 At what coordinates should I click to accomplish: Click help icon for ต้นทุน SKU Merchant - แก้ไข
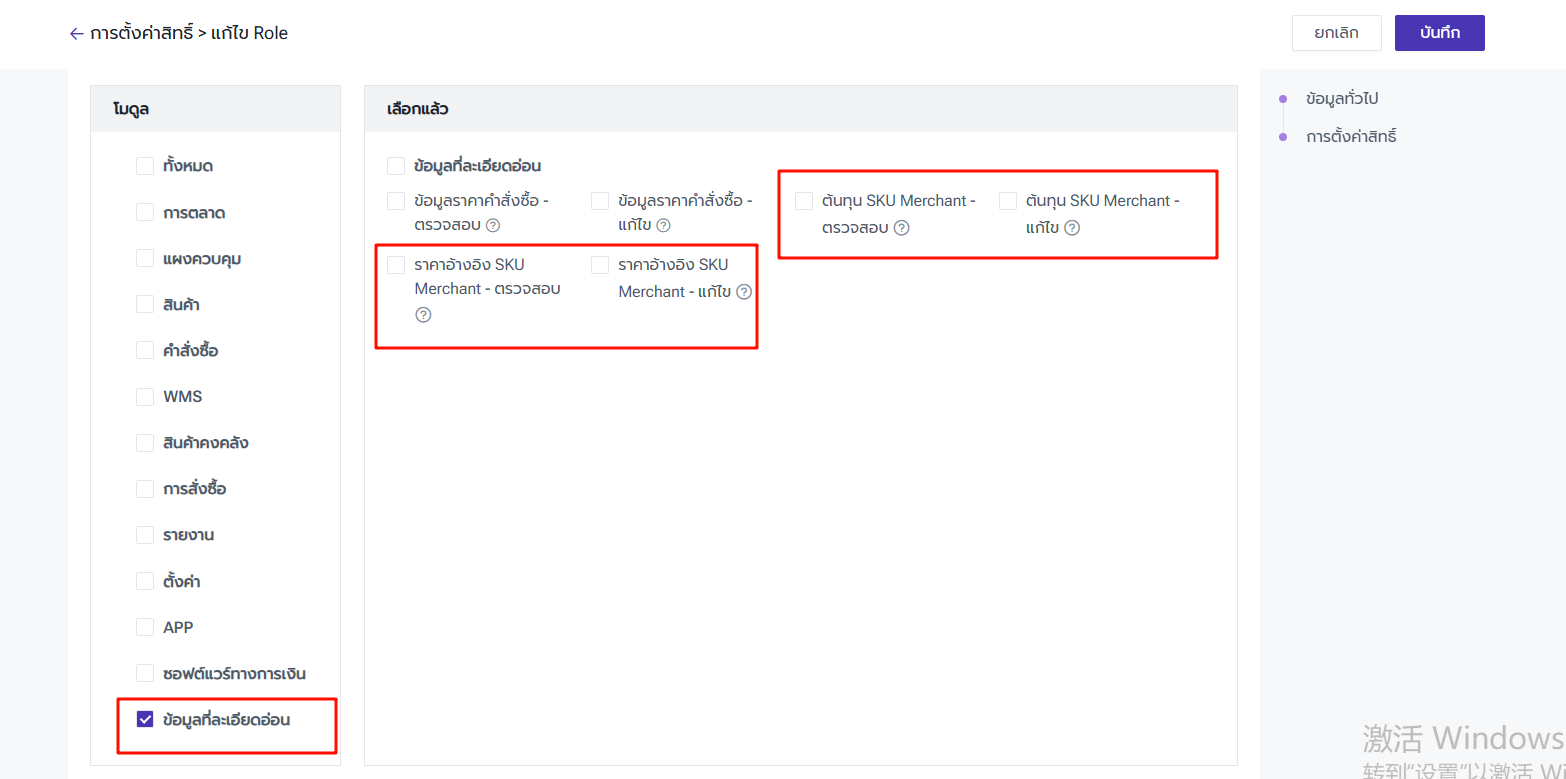coord(1071,228)
